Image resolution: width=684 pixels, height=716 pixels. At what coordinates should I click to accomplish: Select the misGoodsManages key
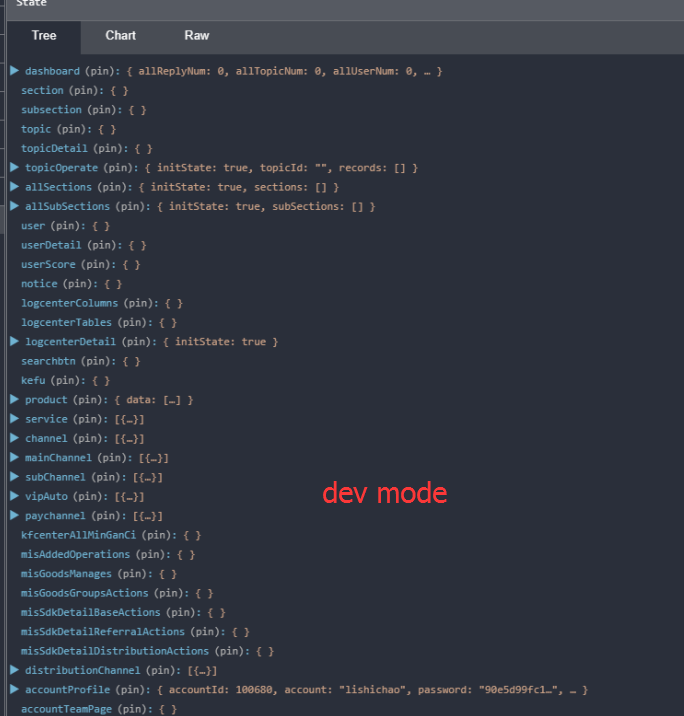66,574
